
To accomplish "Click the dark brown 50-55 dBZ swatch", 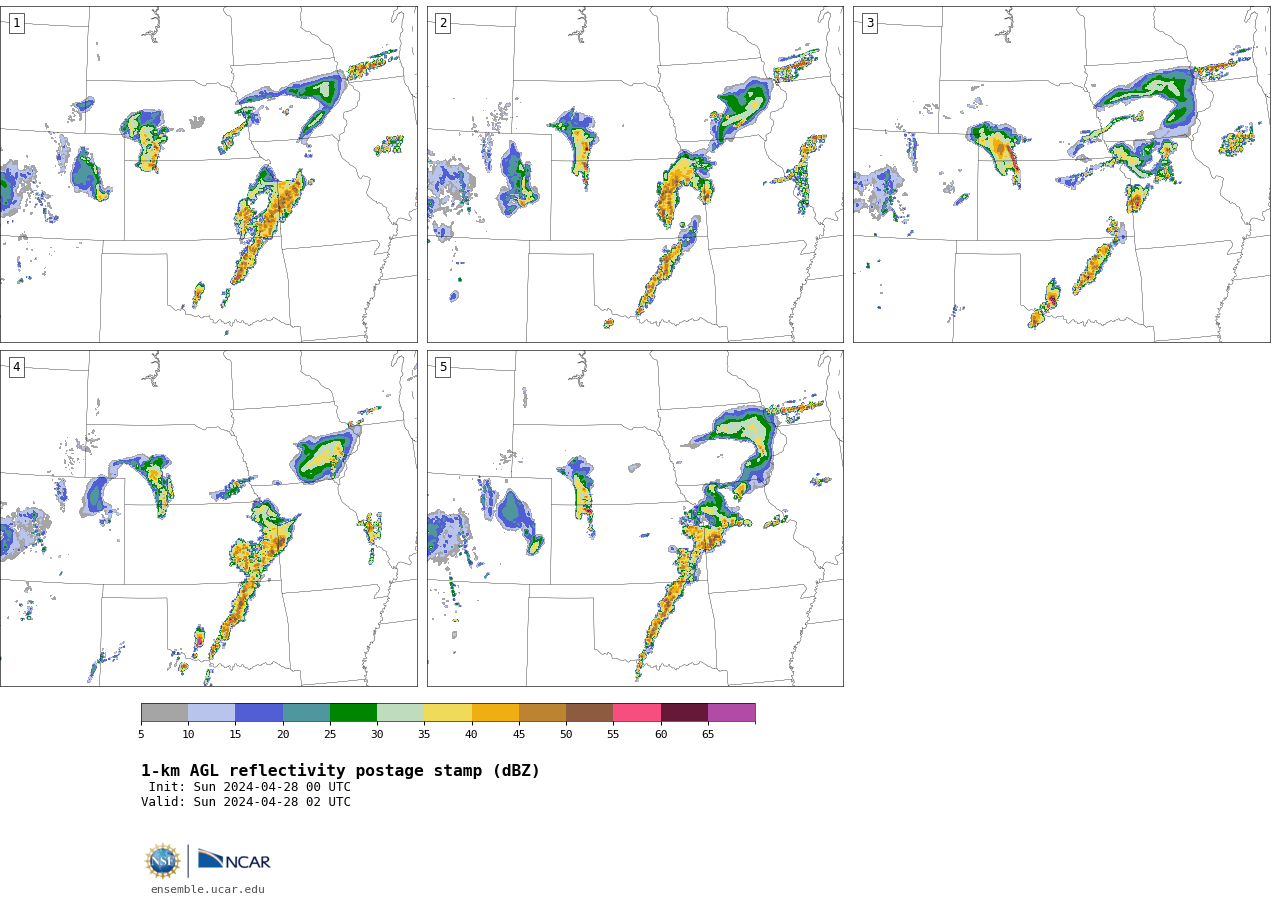I will coord(590,713).
